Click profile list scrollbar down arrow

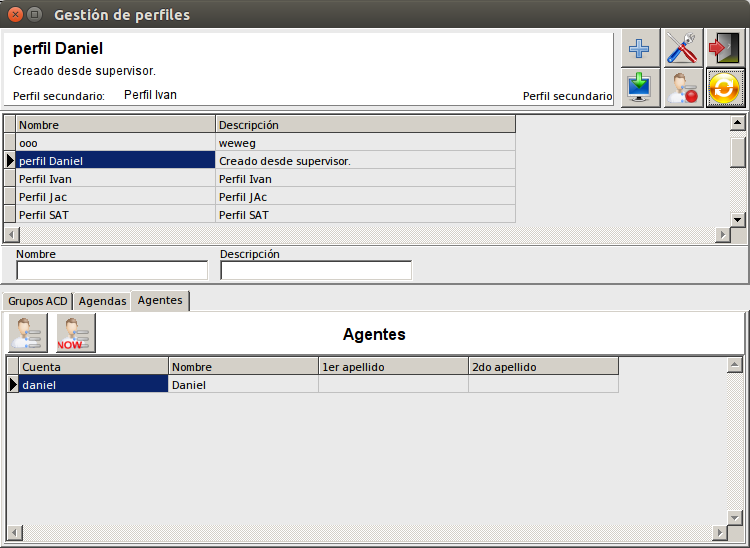point(738,219)
